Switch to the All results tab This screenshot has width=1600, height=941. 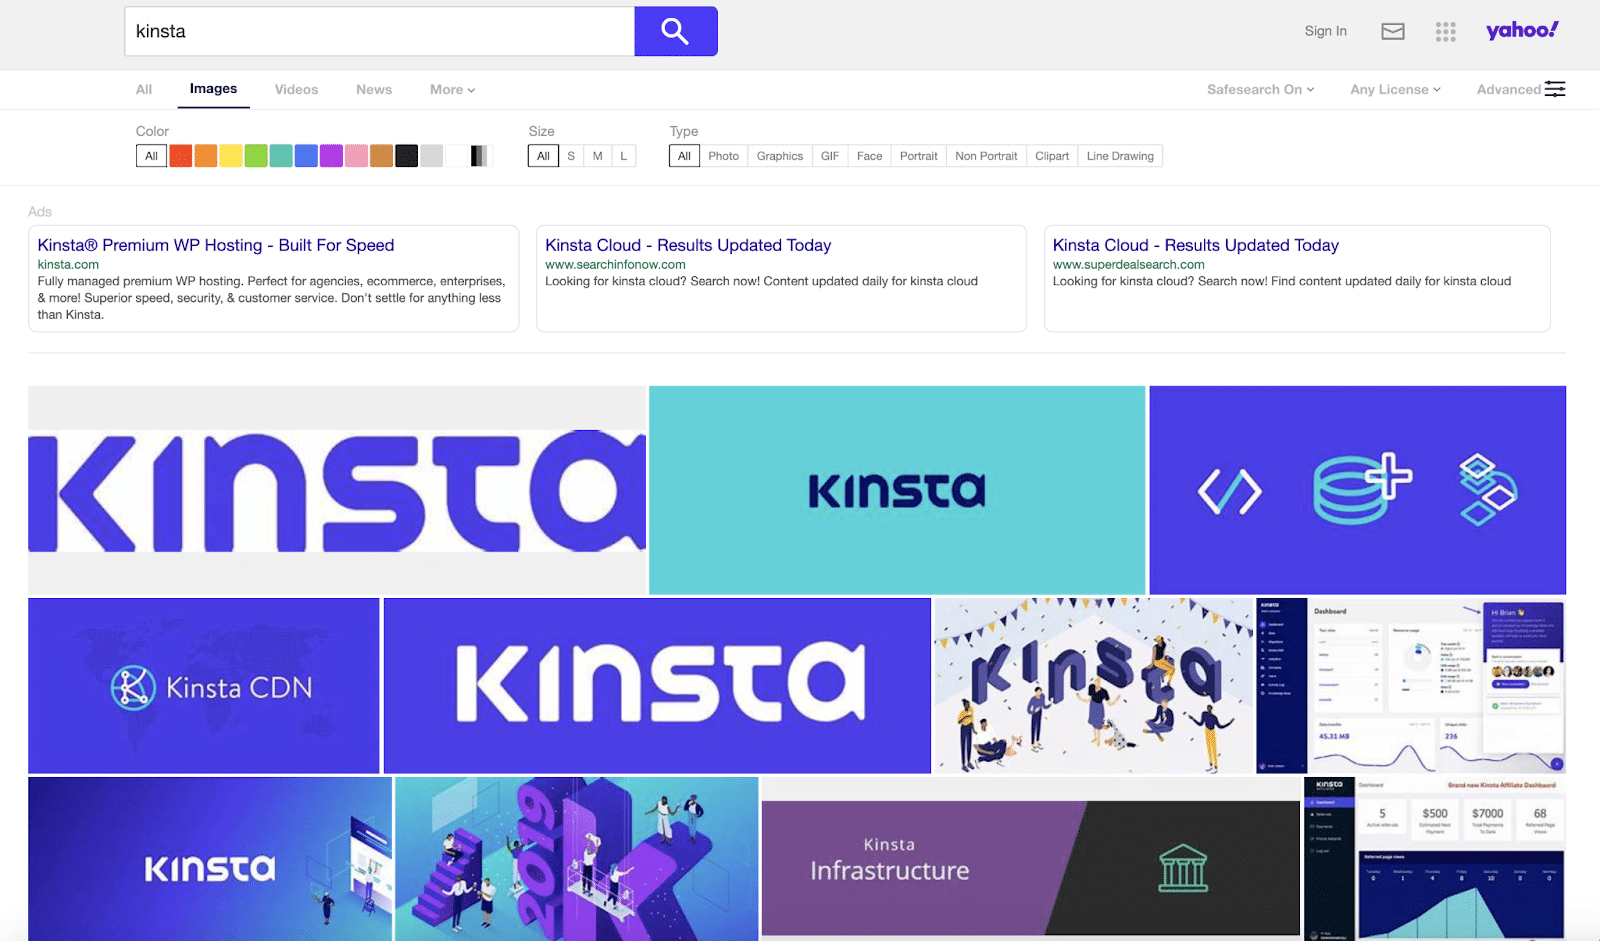(144, 90)
